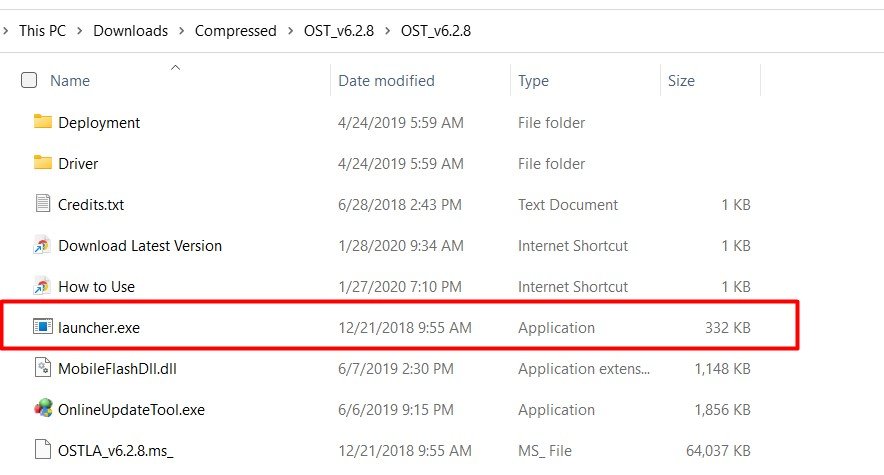Click the Deployment folder icon
This screenshot has height=475, width=884.
point(43,122)
